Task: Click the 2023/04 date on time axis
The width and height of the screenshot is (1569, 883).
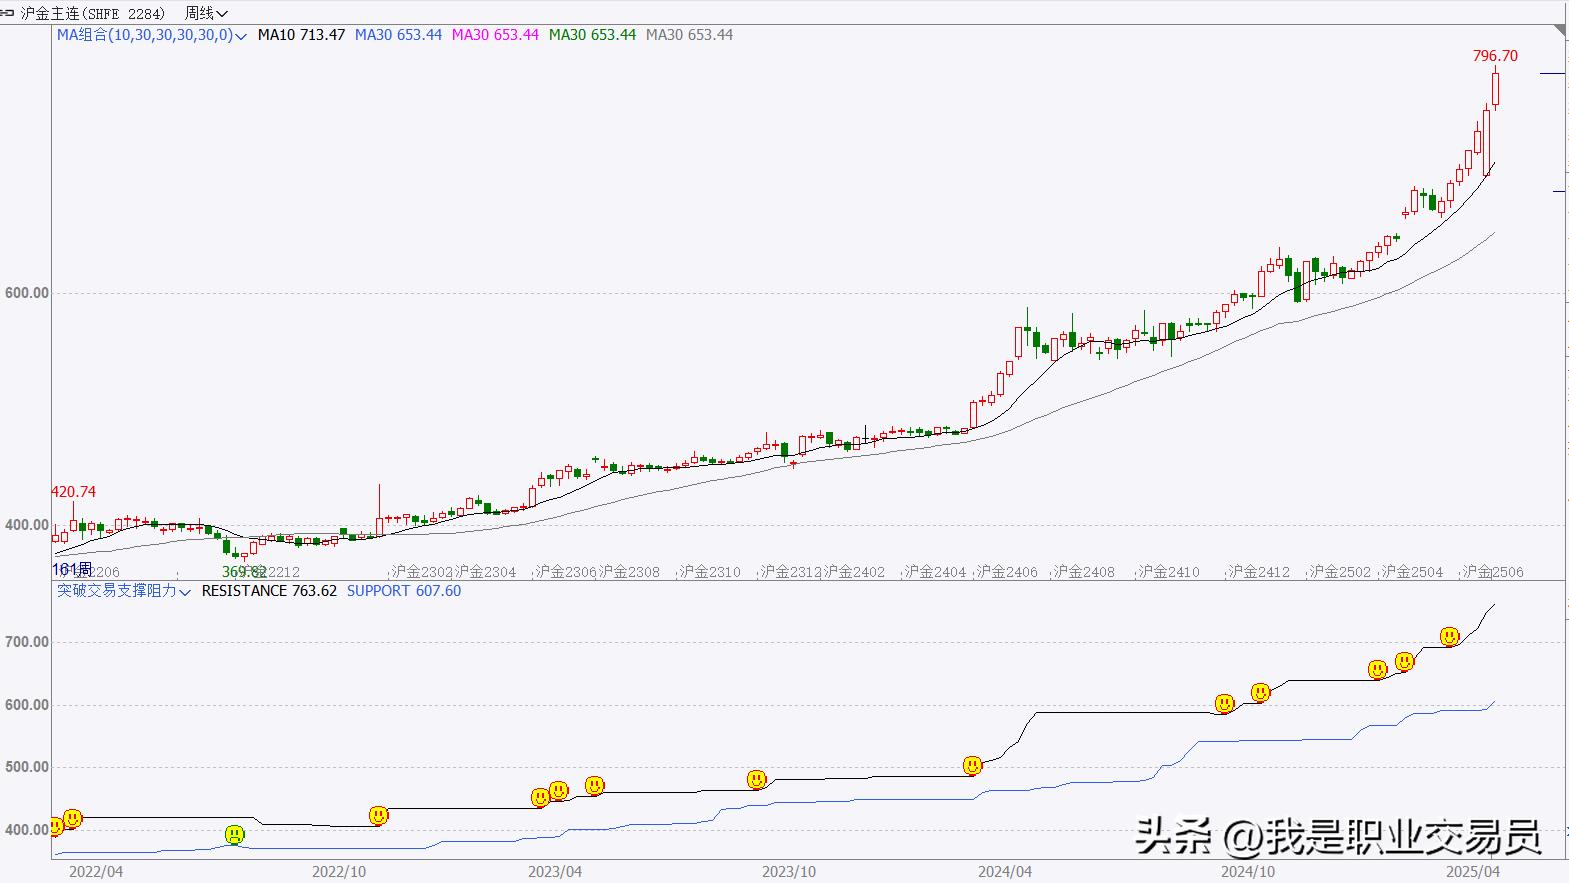Action: pyautogui.click(x=555, y=871)
